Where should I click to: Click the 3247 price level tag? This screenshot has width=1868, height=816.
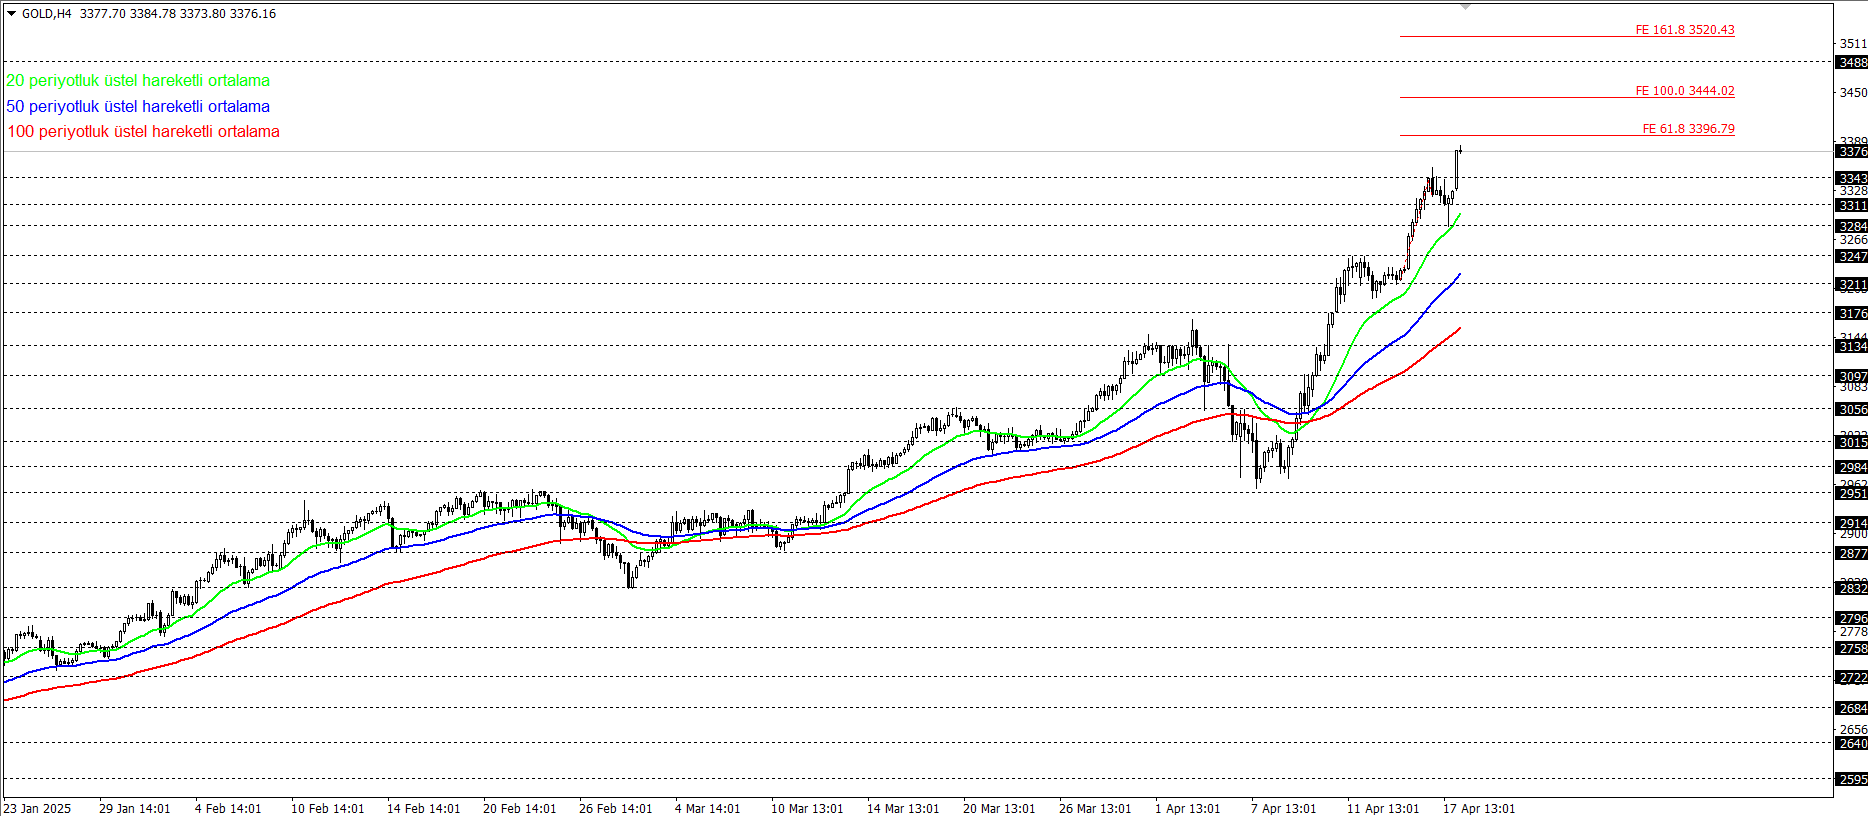pos(1852,257)
